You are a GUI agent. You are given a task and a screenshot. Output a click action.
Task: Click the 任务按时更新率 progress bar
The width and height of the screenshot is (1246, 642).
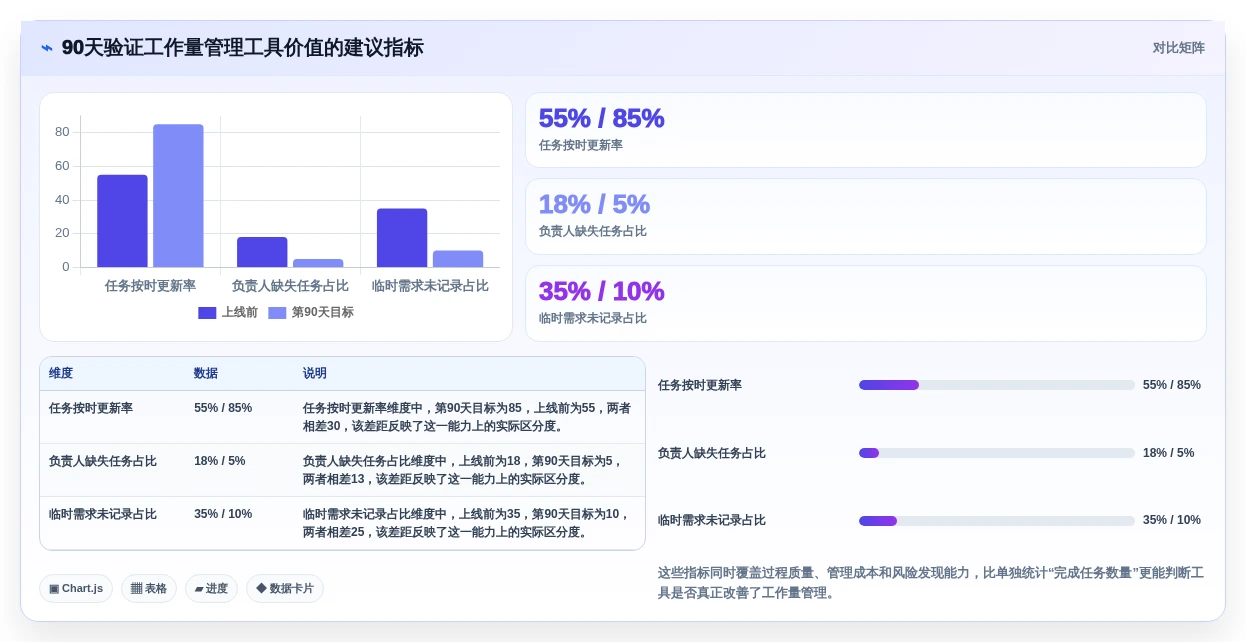click(x=996, y=385)
